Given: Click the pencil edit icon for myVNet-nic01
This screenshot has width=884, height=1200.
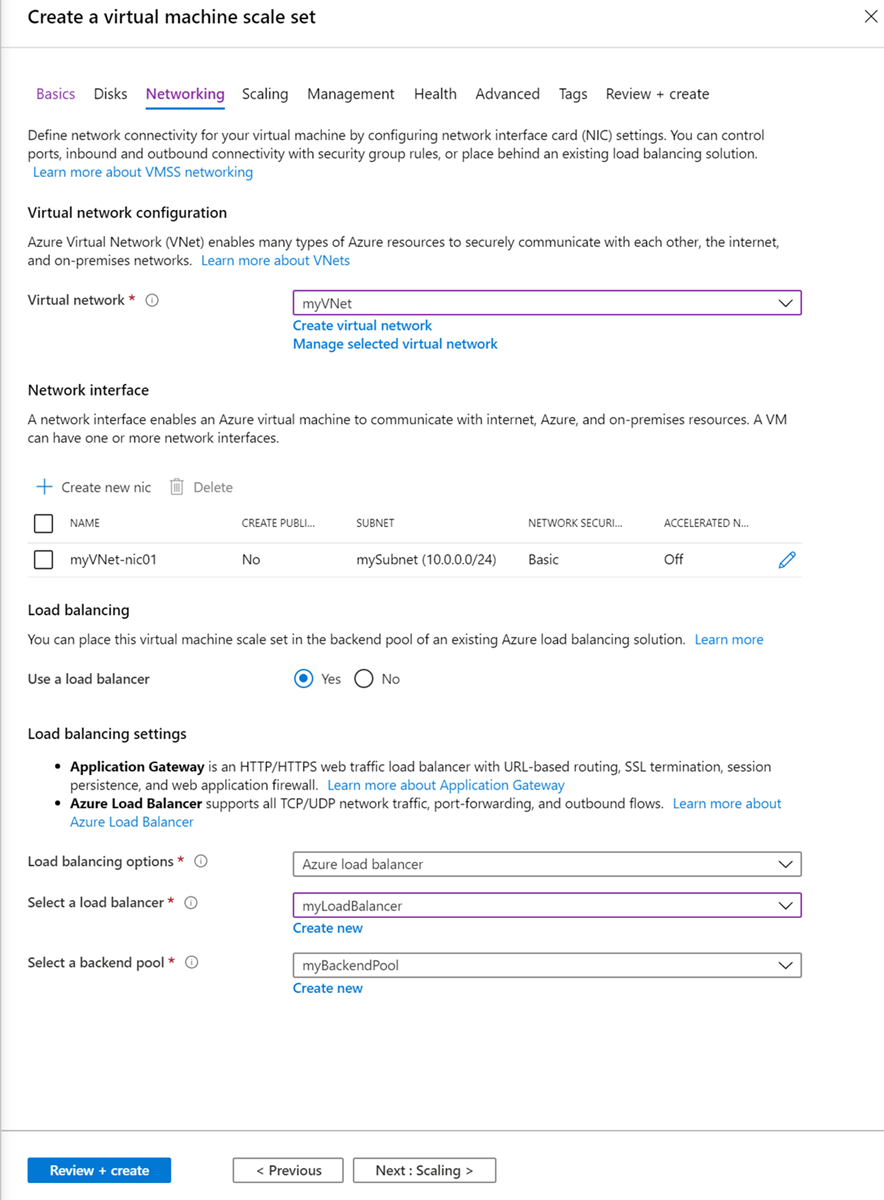Looking at the screenshot, I should [x=787, y=560].
